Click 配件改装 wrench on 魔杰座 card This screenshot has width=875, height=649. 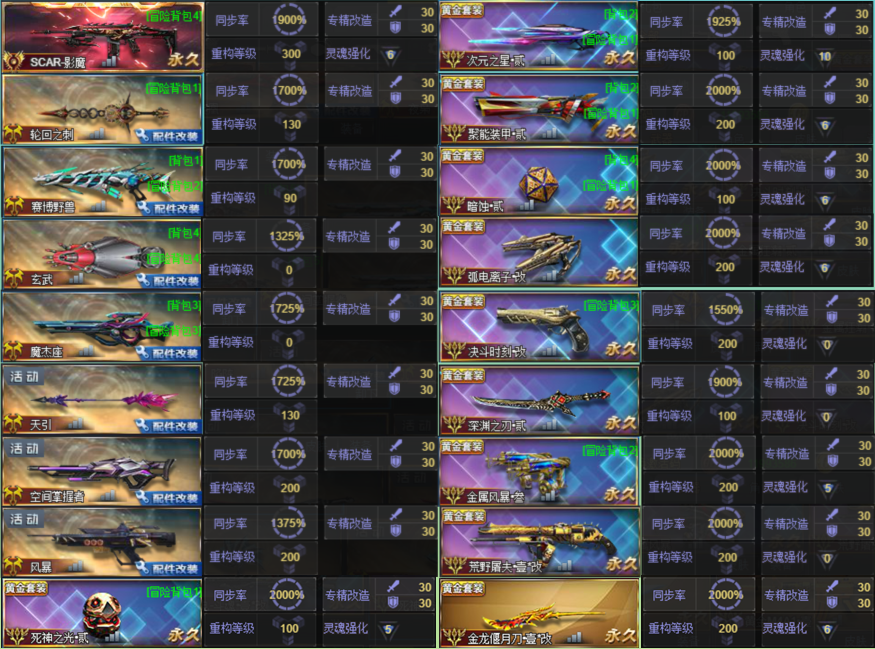(x=169, y=353)
